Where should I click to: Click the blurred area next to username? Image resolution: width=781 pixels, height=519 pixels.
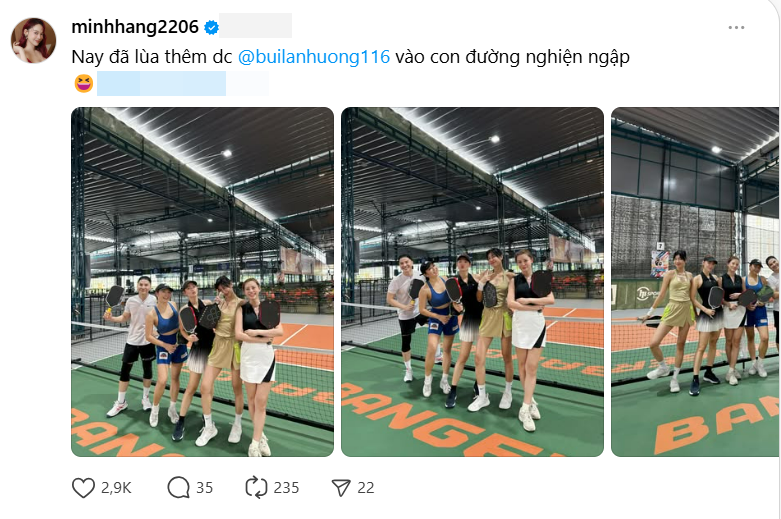256,26
